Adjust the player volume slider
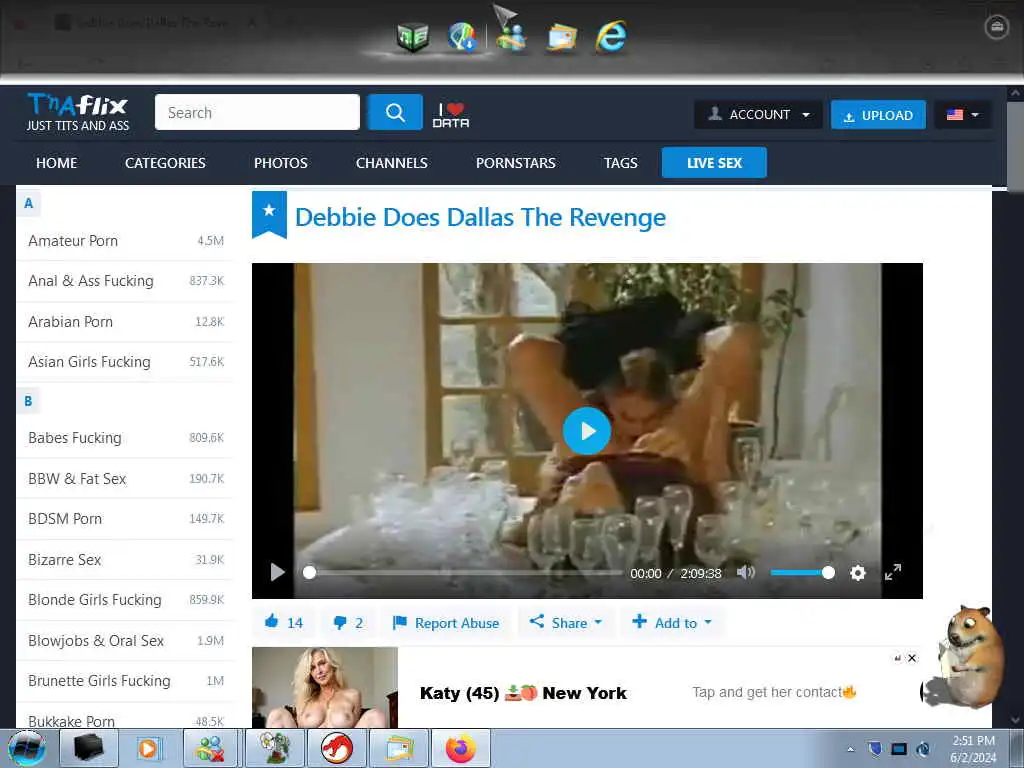 803,573
